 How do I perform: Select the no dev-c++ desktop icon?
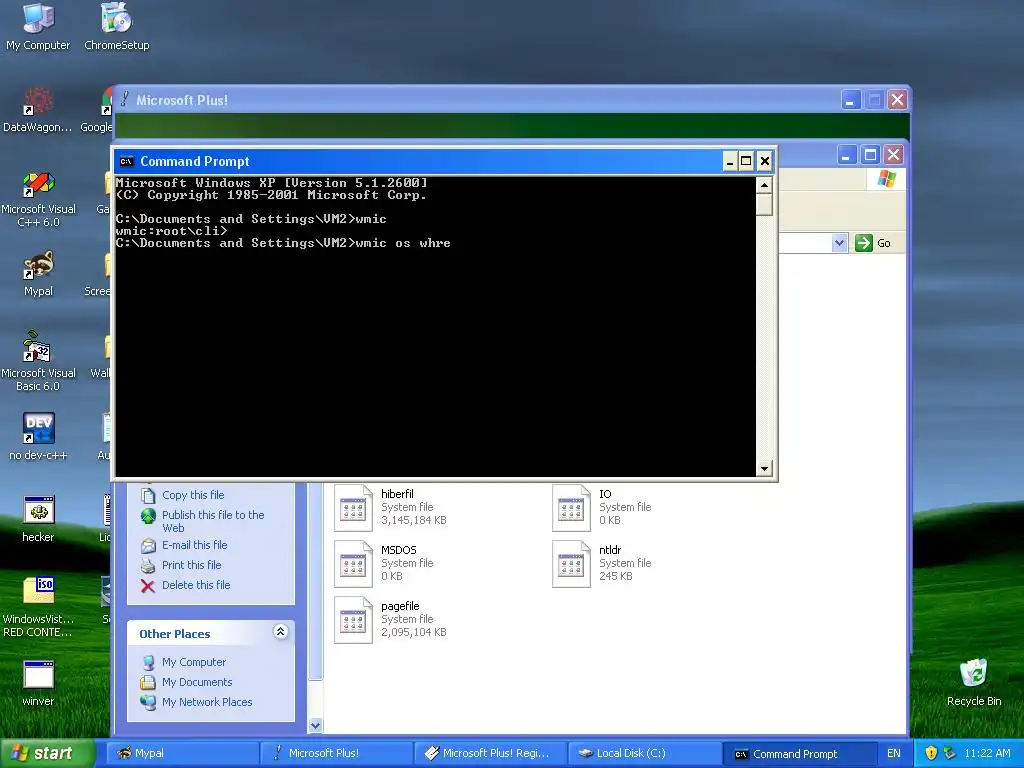click(38, 436)
